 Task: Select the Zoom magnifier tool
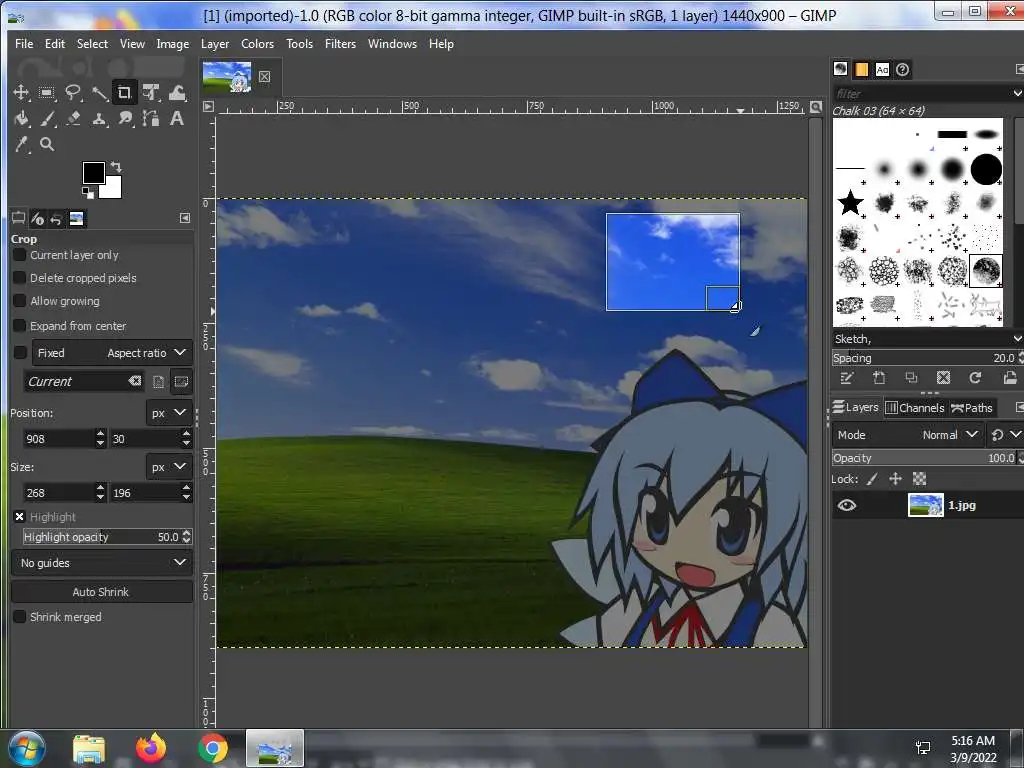[x=46, y=144]
